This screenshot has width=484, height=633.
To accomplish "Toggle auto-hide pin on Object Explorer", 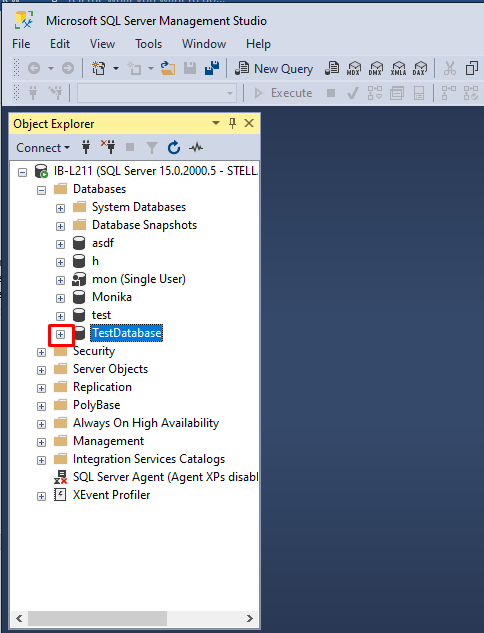I will tap(232, 123).
